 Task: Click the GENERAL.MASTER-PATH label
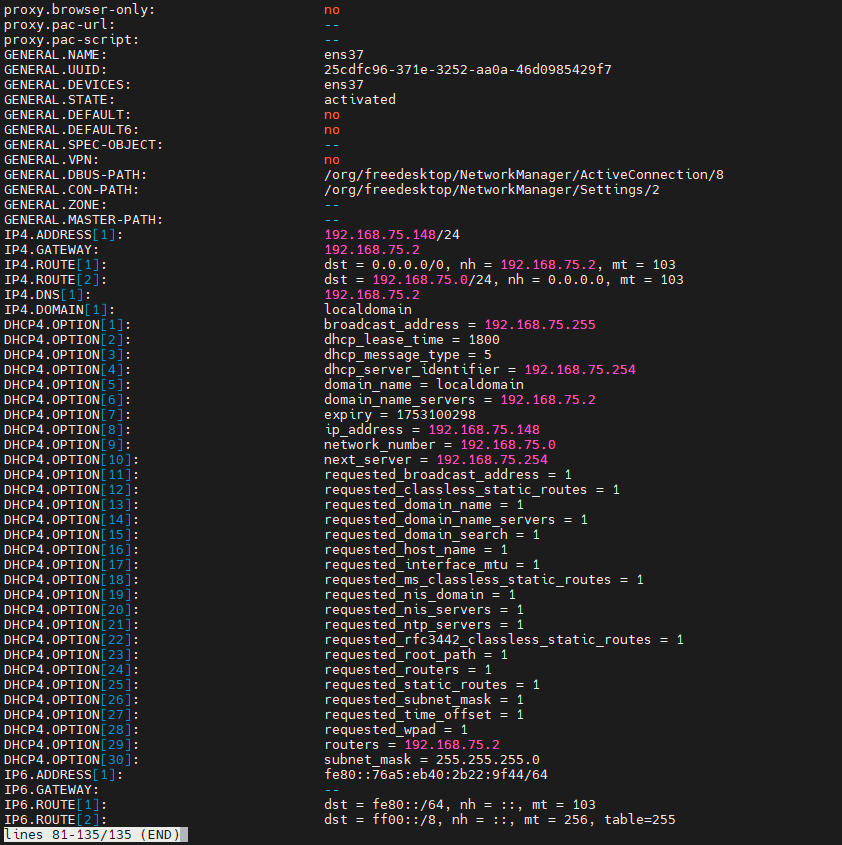pos(83,220)
